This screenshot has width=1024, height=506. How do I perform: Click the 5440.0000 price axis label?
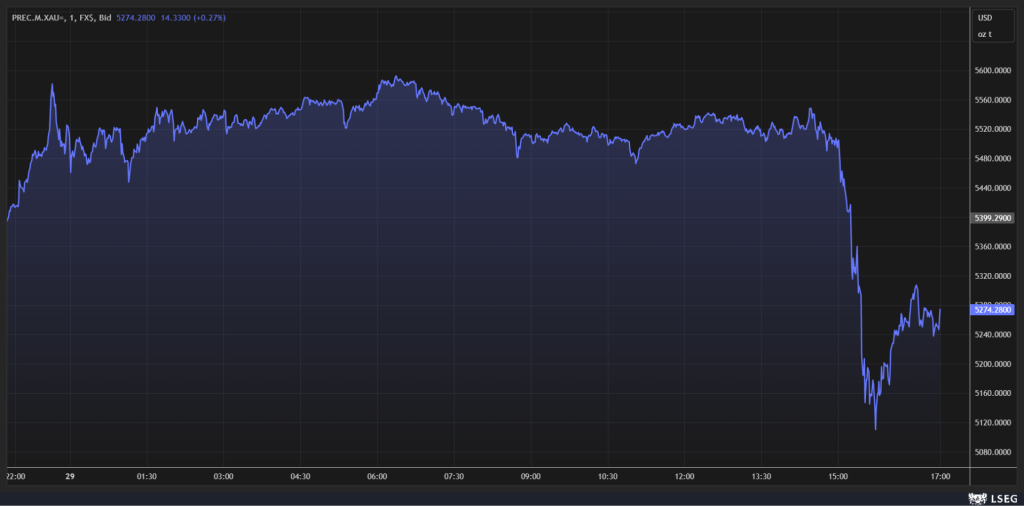click(993, 188)
